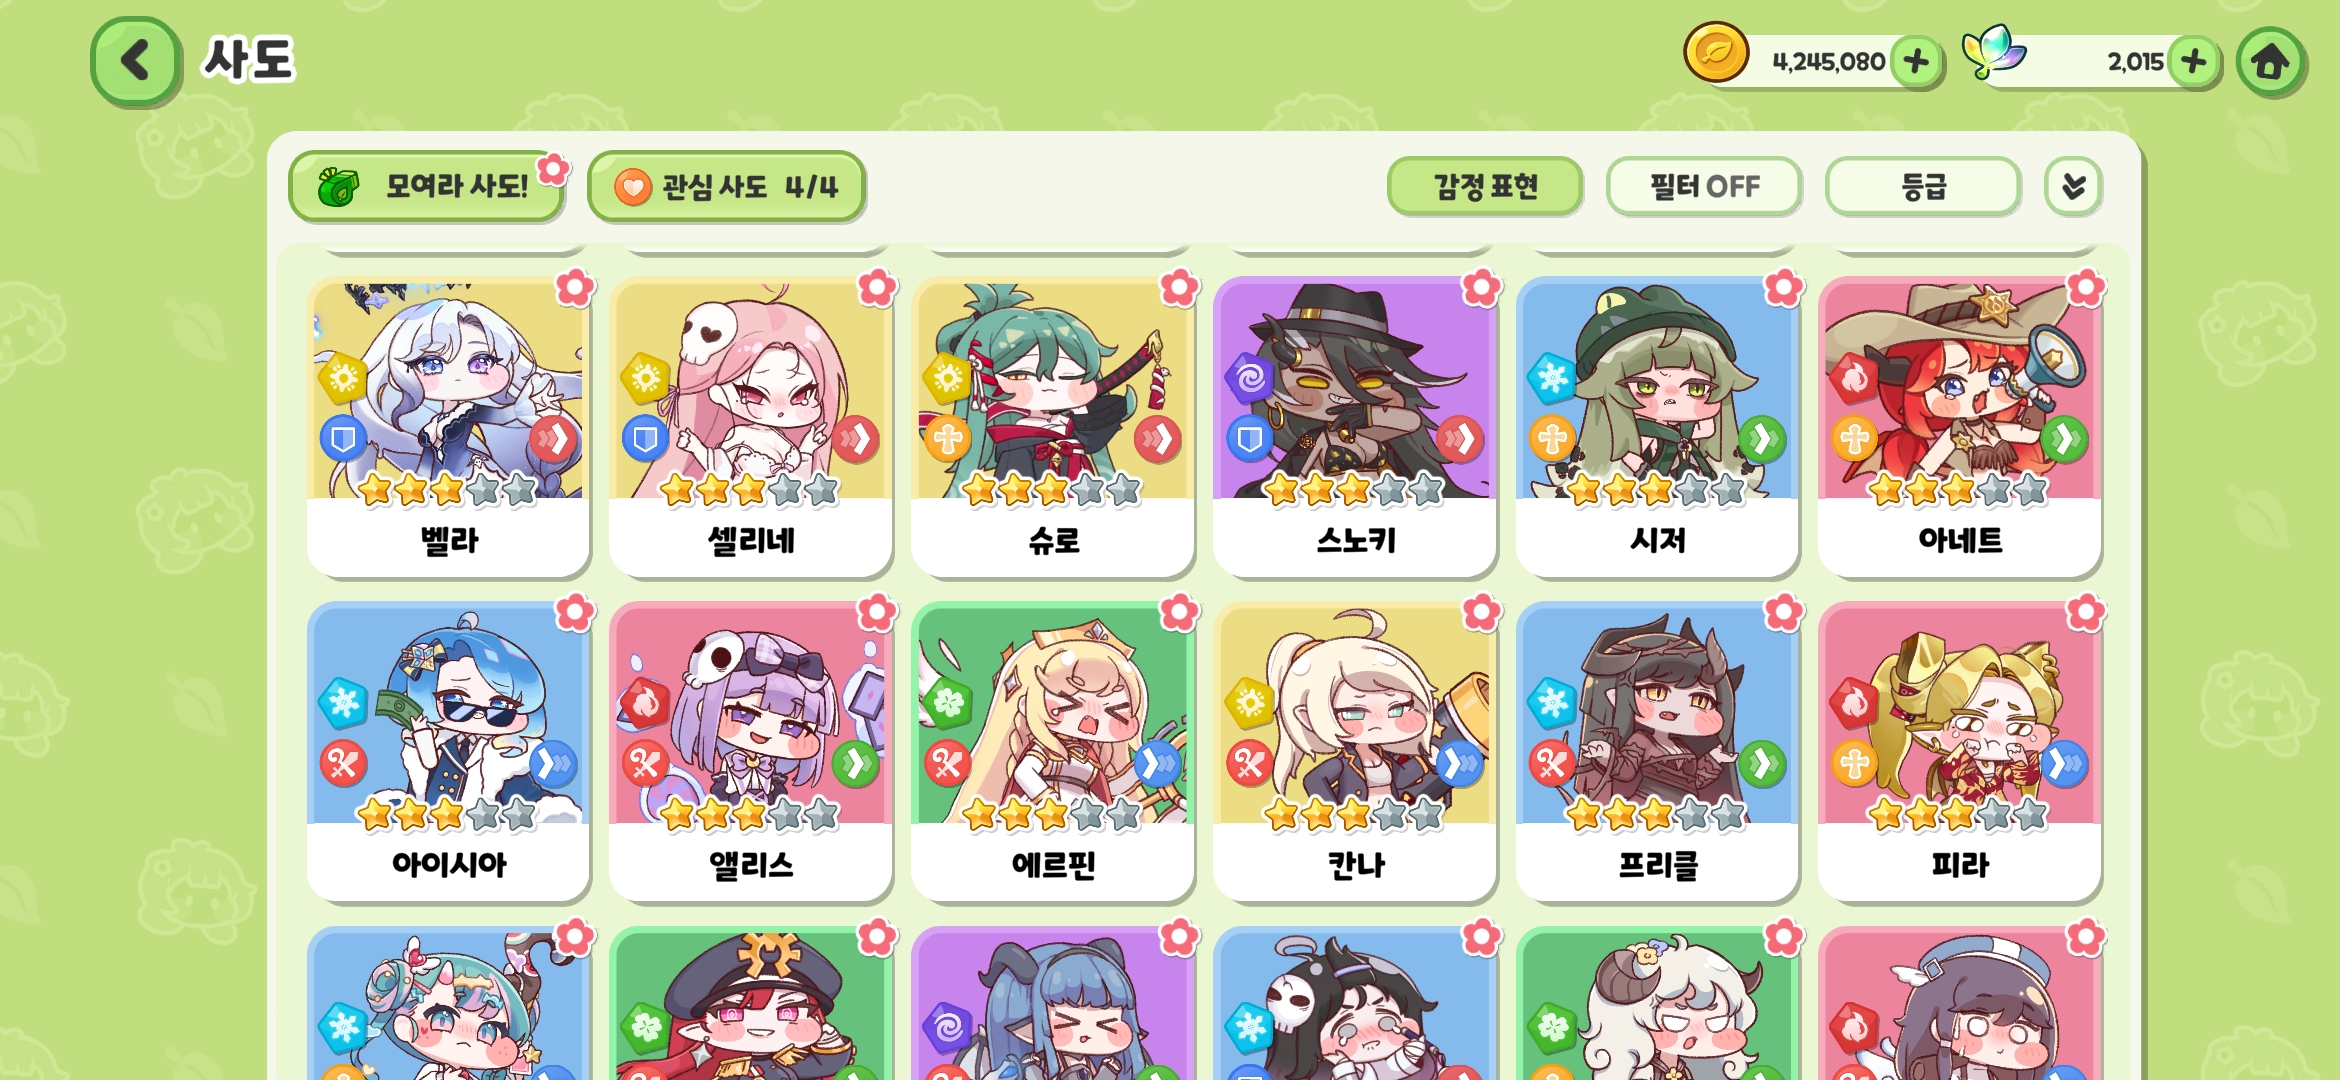The width and height of the screenshot is (2340, 1080).
Task: Open the 필터 OFF filter options
Action: click(x=1704, y=186)
